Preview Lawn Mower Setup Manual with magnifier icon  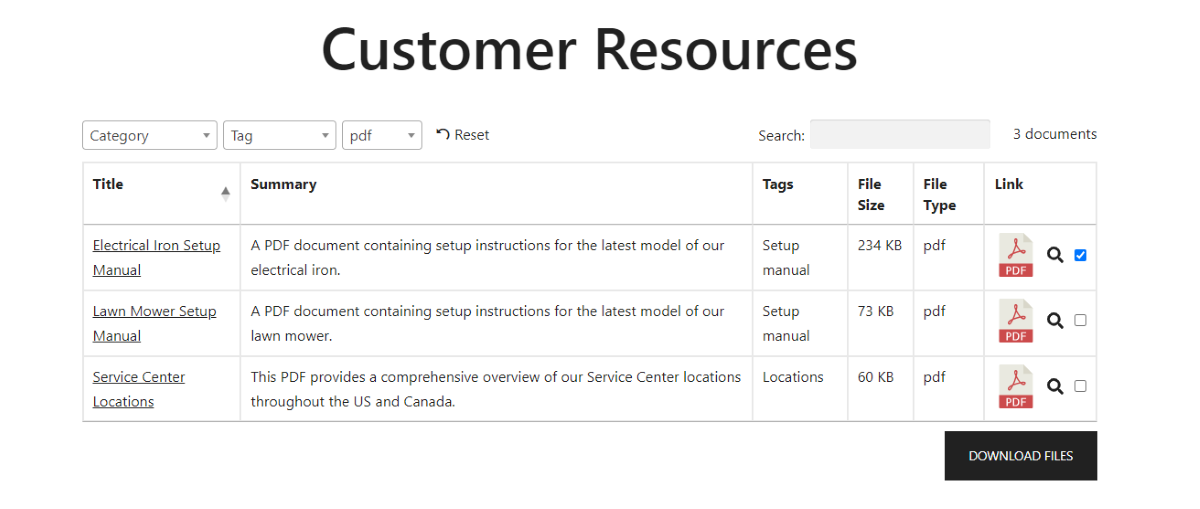(1055, 320)
